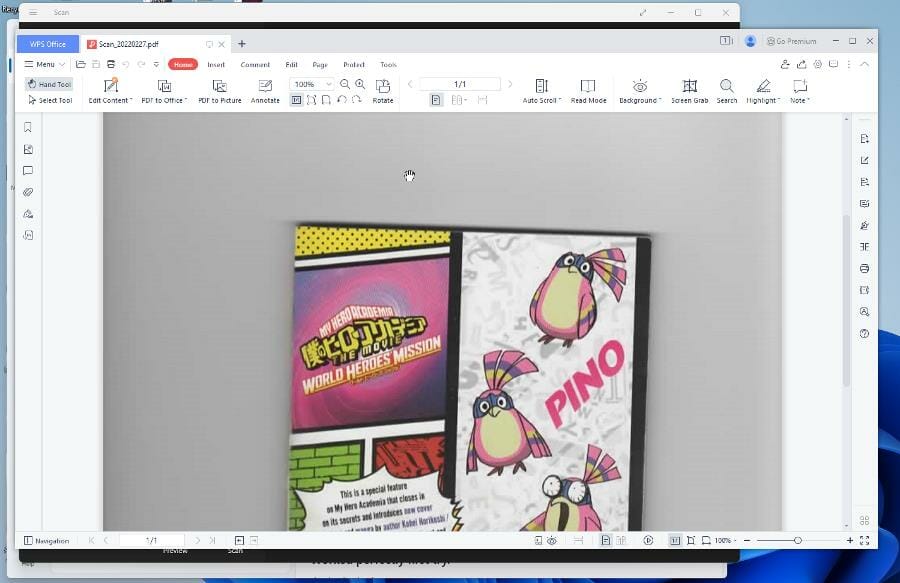The image size is (900, 583).
Task: Toggle eye protection mode in status bar
Action: click(x=552, y=541)
